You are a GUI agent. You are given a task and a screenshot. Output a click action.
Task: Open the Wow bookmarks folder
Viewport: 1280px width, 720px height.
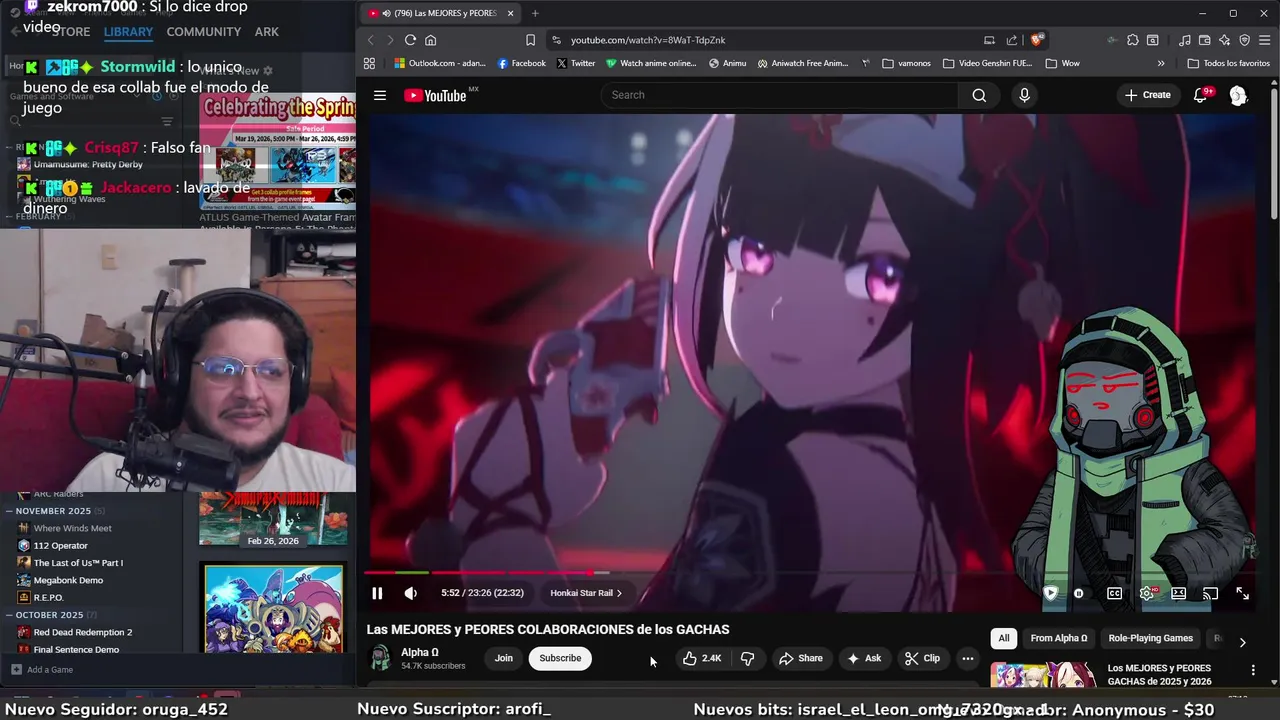point(1062,63)
